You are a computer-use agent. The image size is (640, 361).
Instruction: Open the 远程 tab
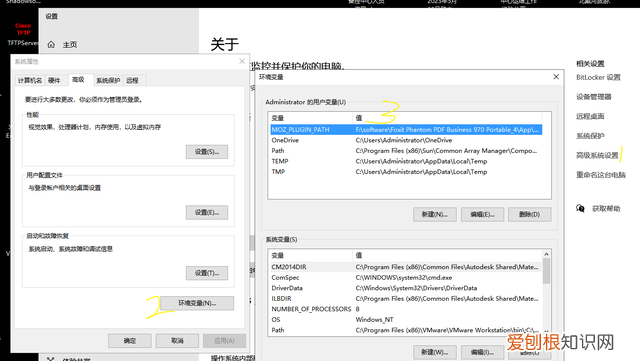pyautogui.click(x=132, y=80)
